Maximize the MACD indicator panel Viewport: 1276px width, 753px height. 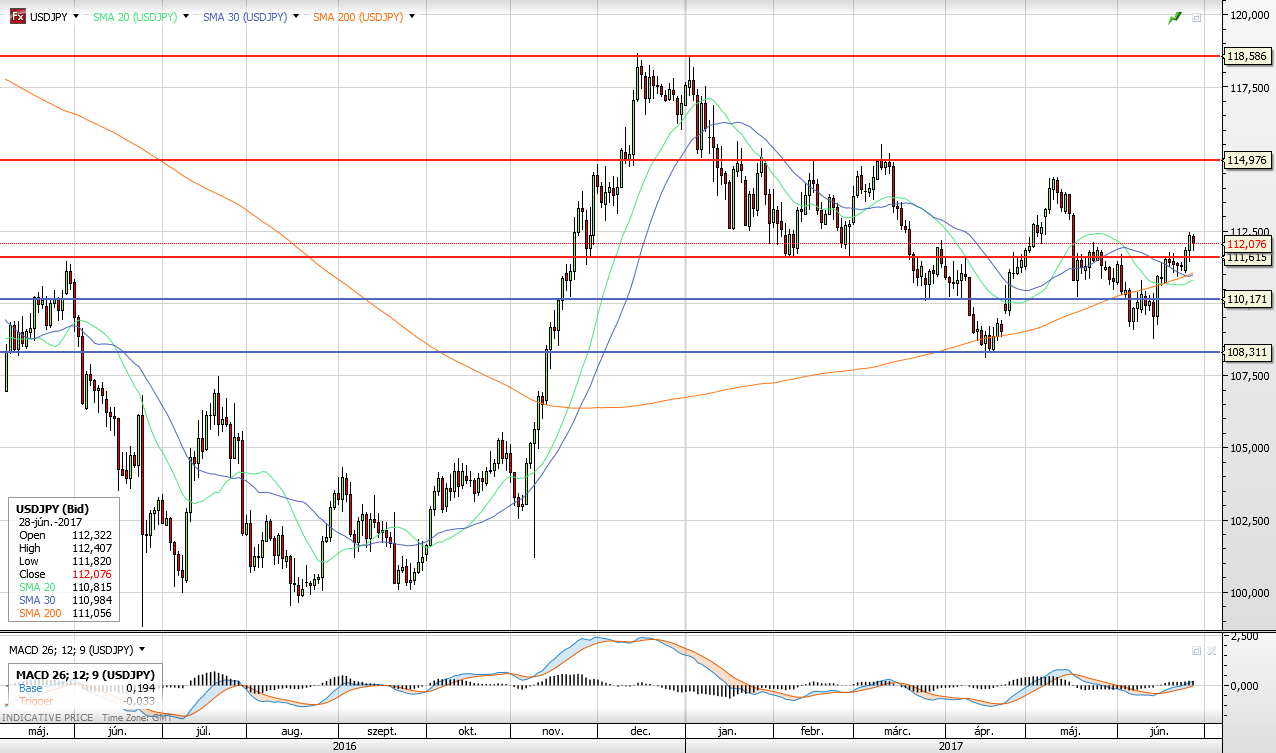click(x=1196, y=650)
